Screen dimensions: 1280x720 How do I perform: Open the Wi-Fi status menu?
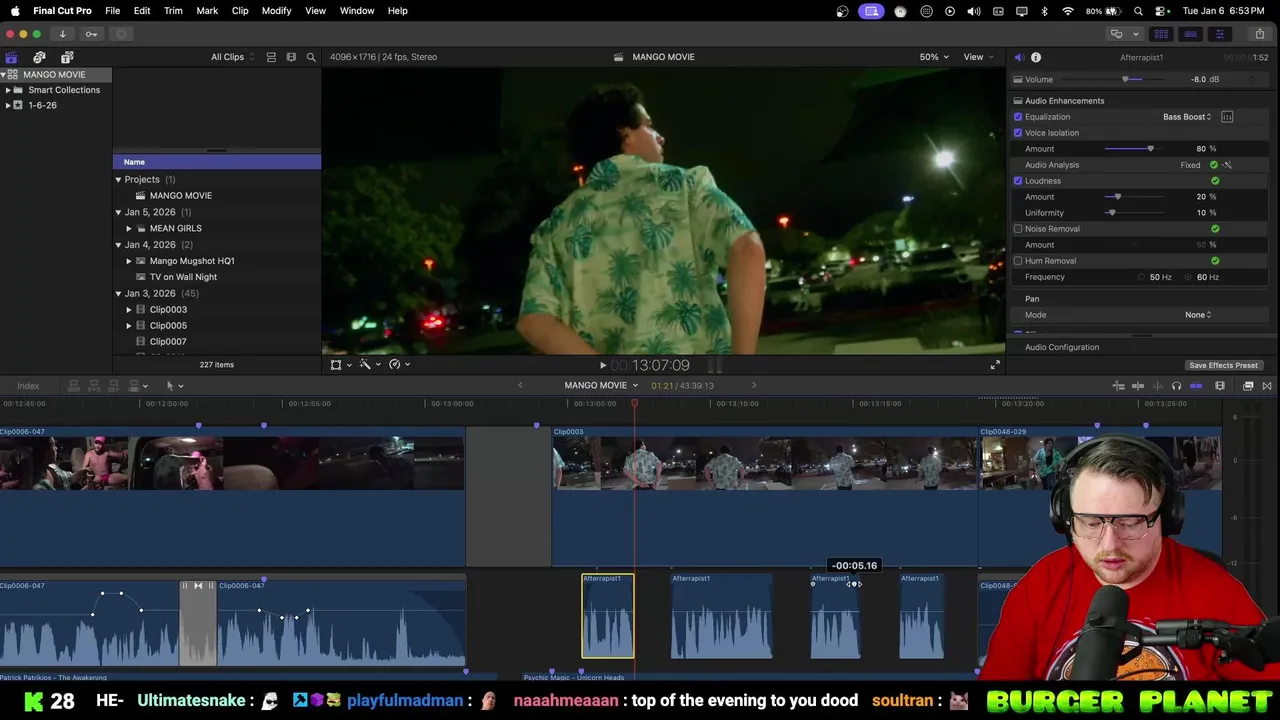tap(1068, 11)
